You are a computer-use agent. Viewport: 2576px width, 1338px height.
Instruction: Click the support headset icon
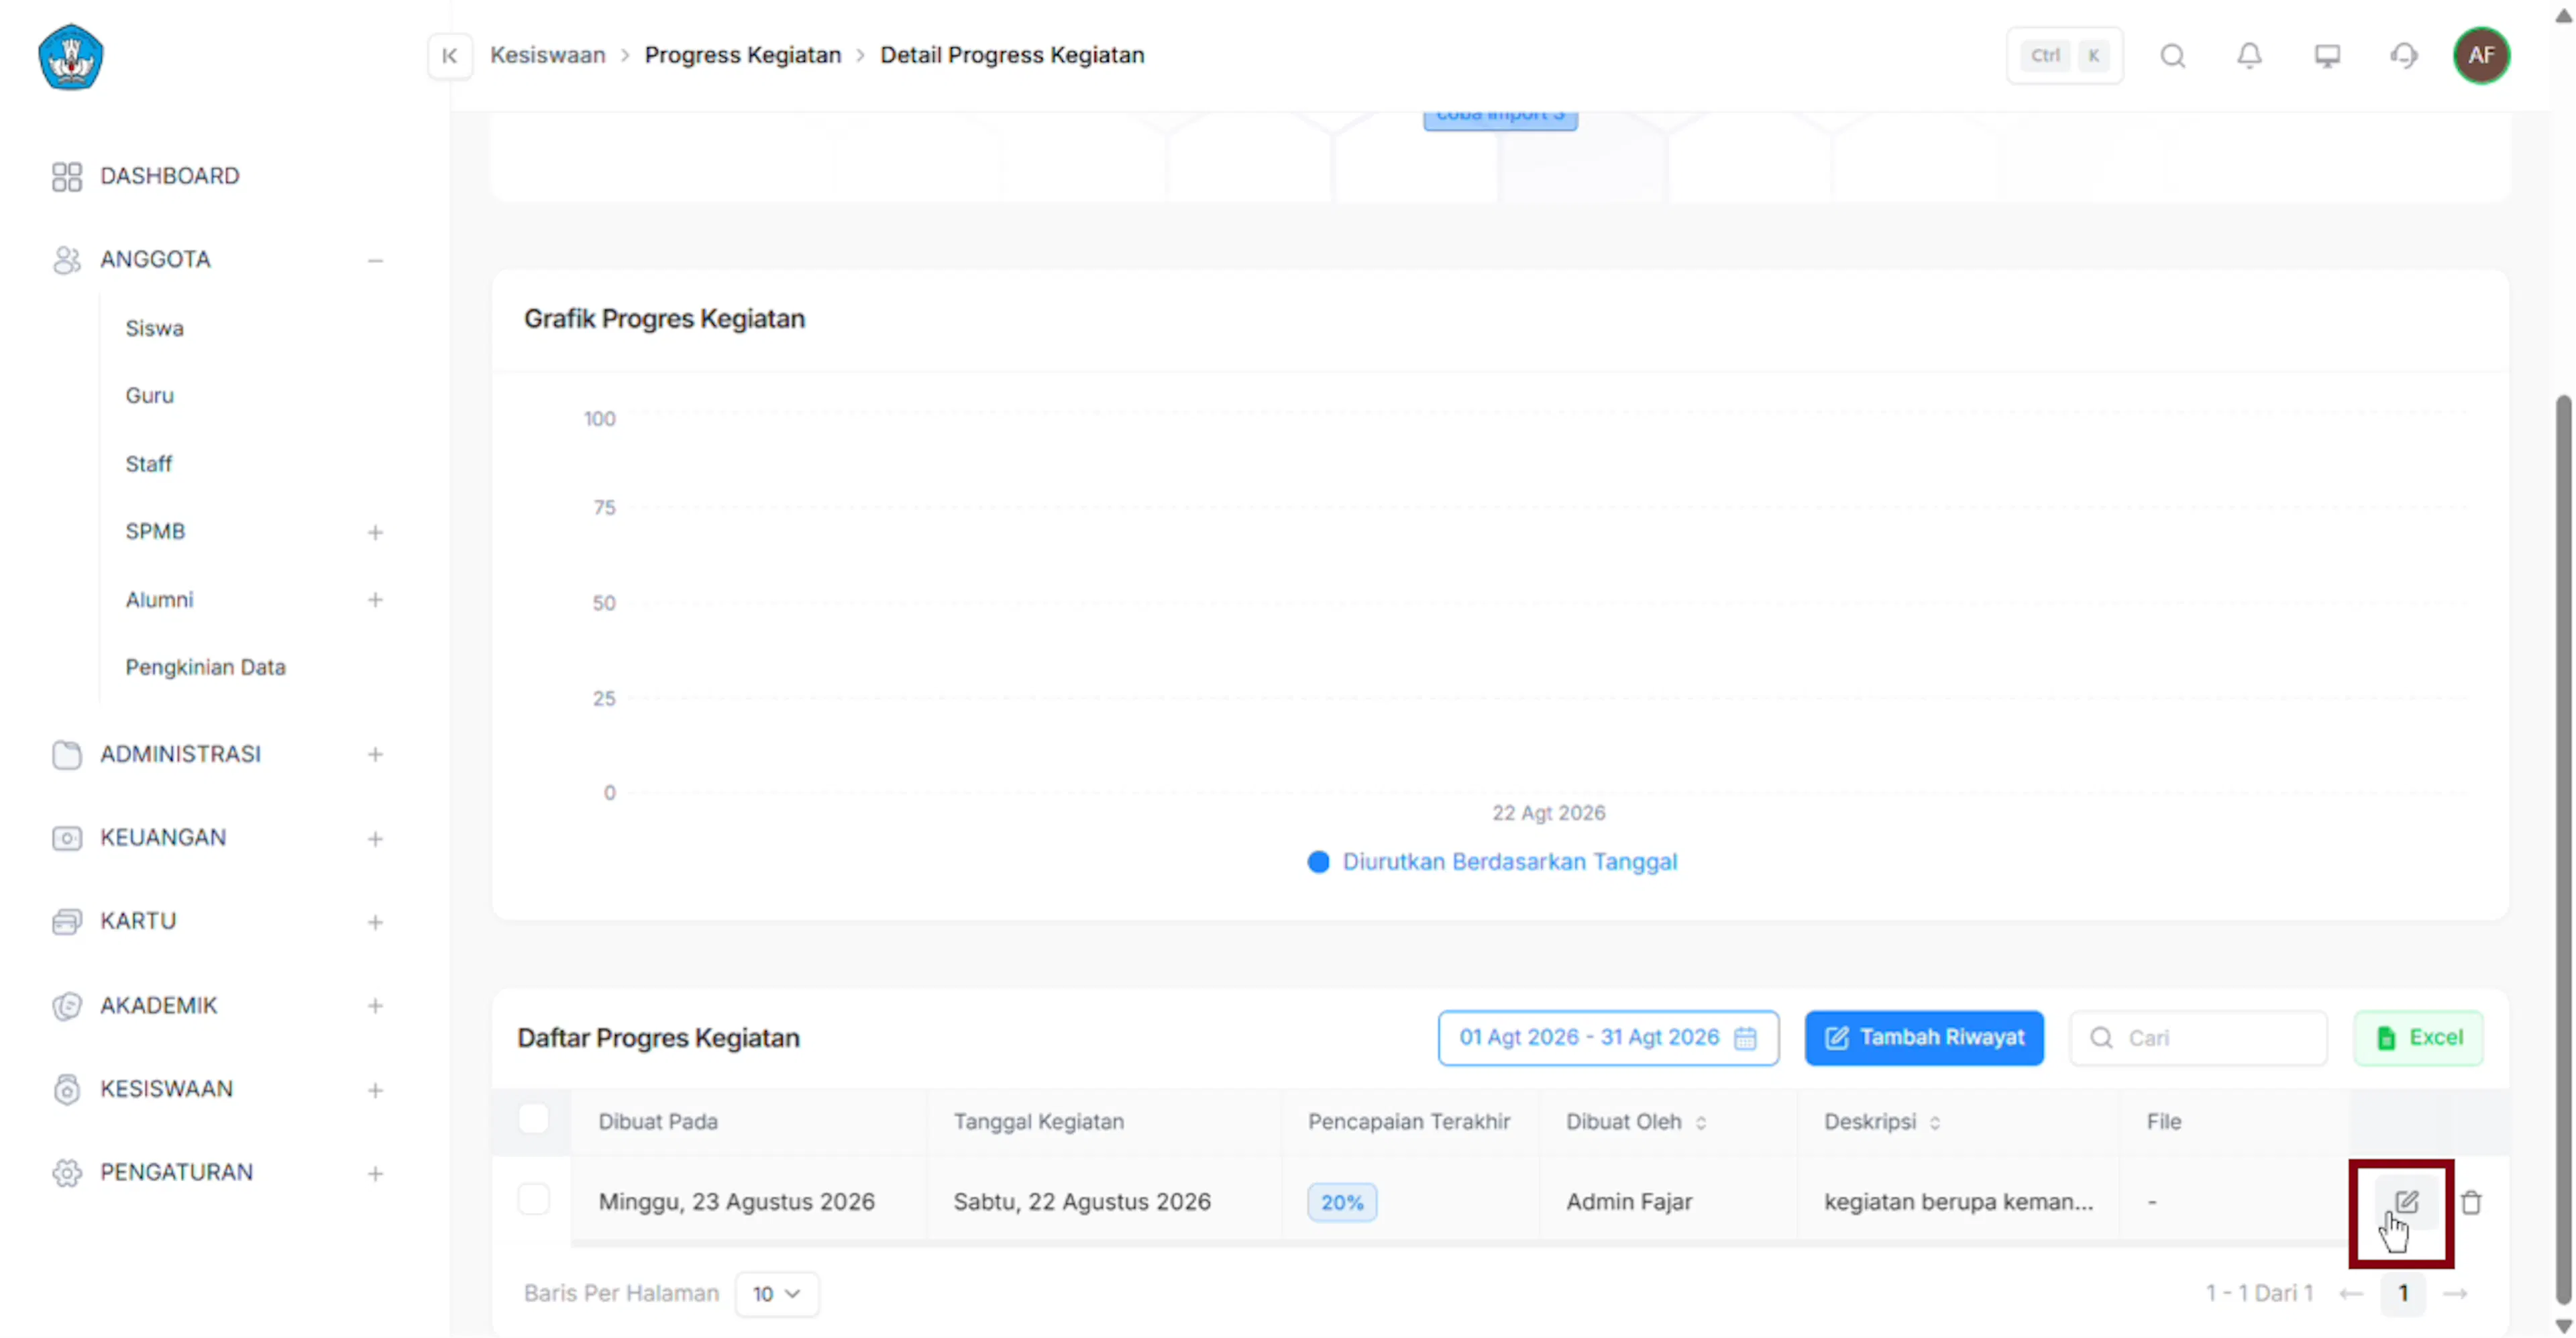coord(2404,55)
